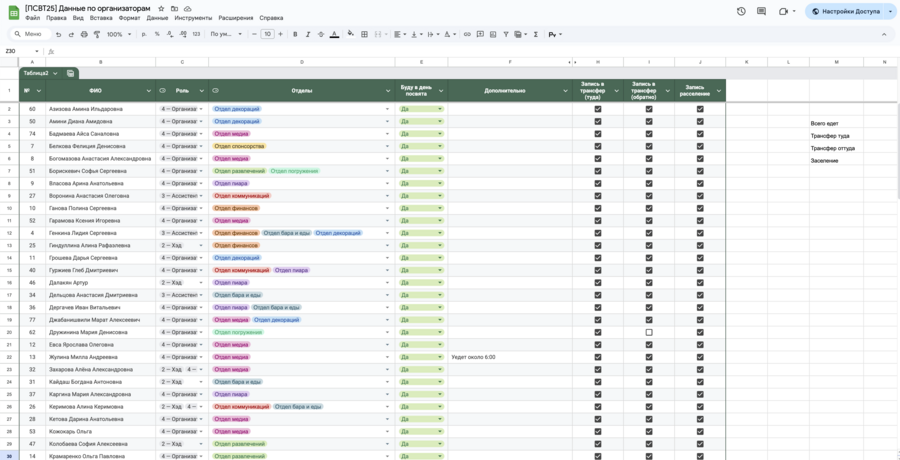Screen dimensions: 900x460
Task: Open the Формат menu
Action: tap(129, 18)
